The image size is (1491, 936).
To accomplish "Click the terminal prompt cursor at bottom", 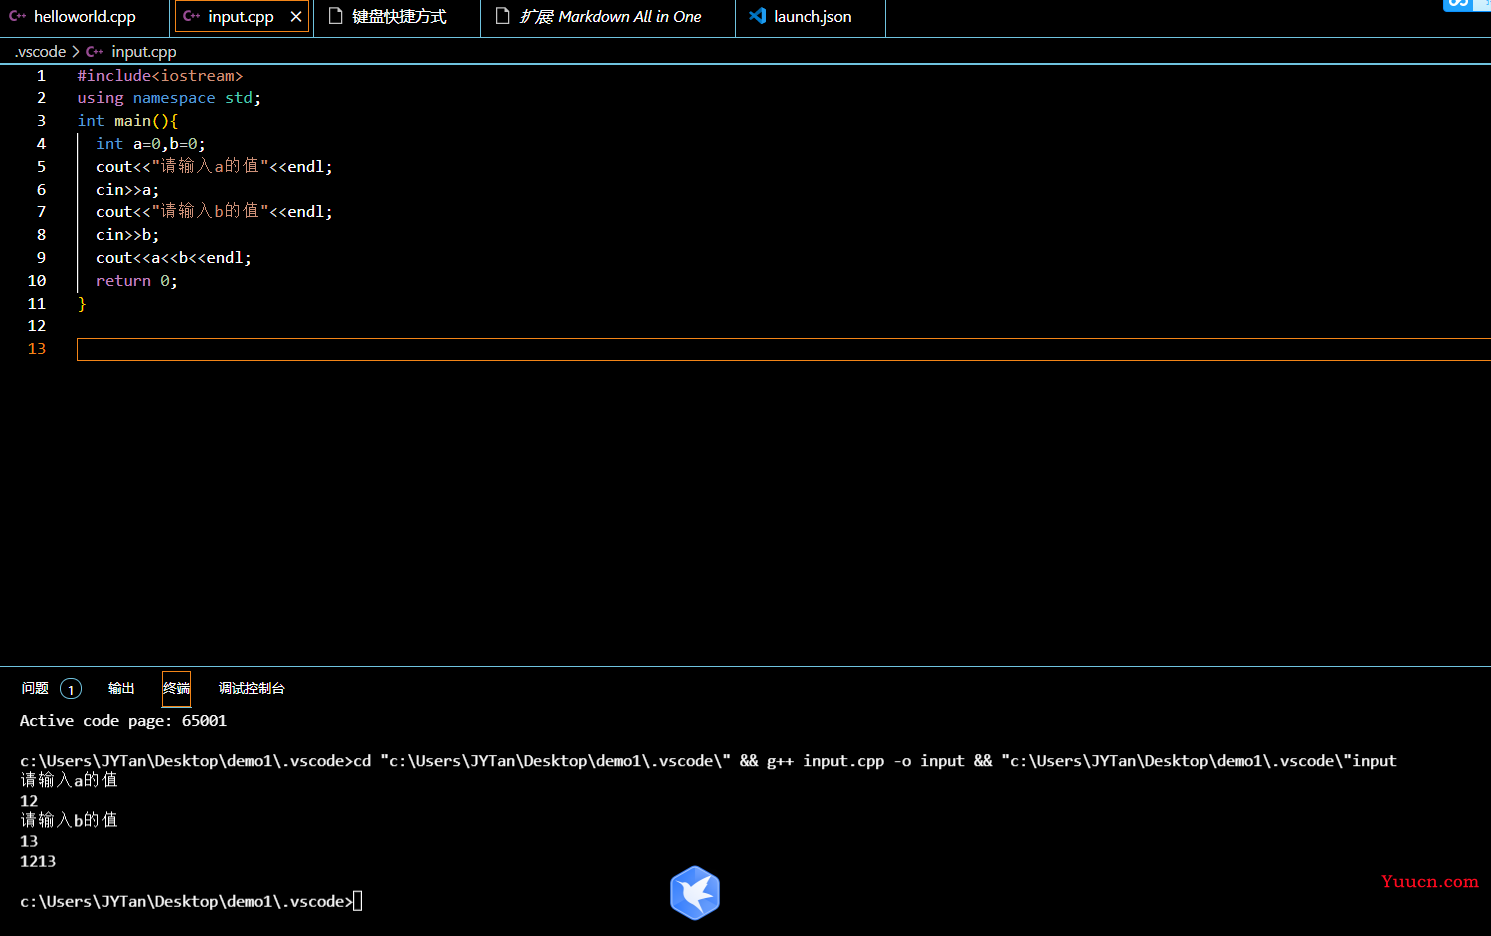I will click(x=358, y=901).
